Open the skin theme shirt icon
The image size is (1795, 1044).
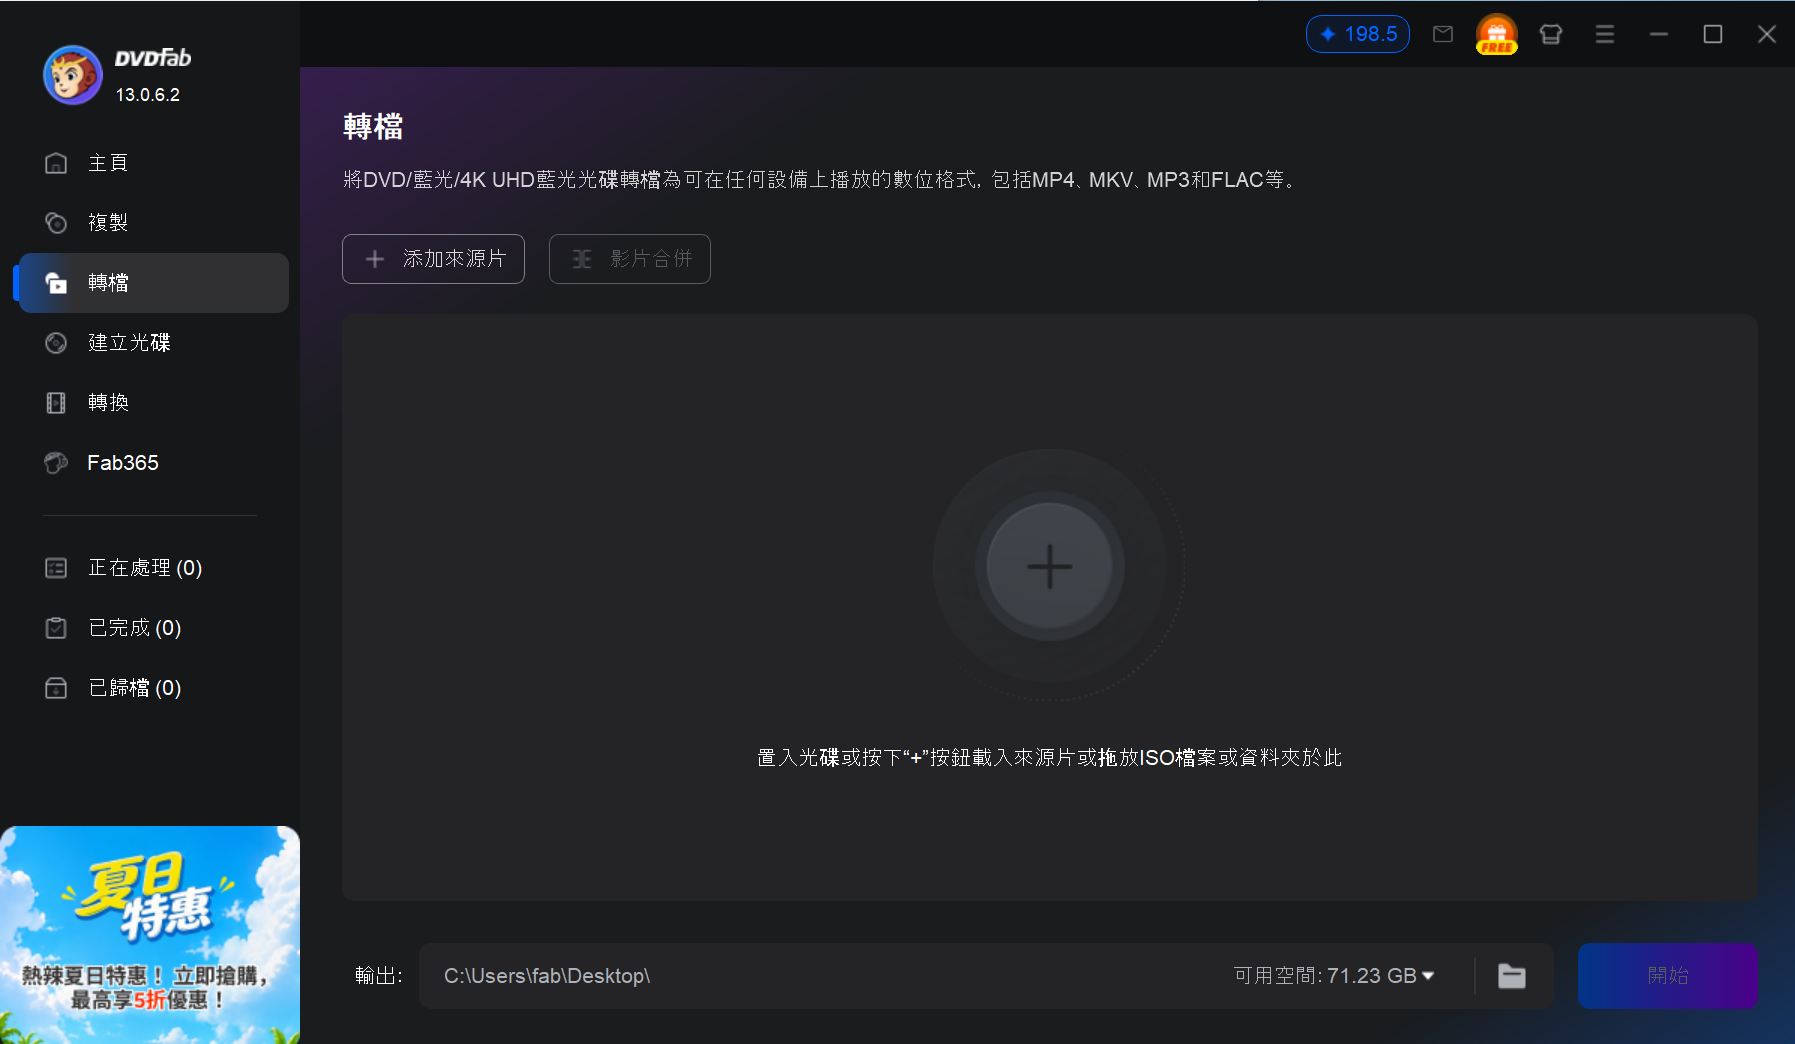(1551, 34)
